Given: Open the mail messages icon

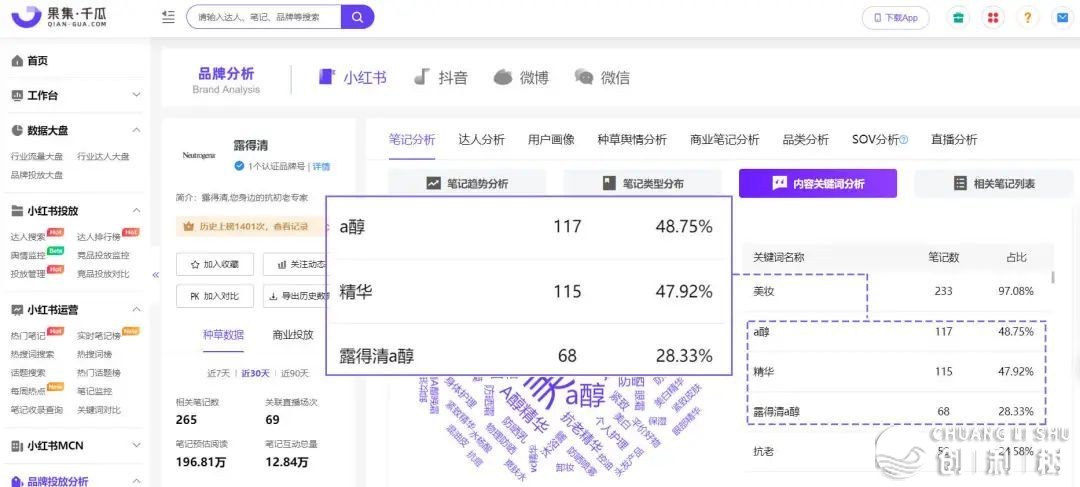Looking at the screenshot, I should coord(1063,18).
